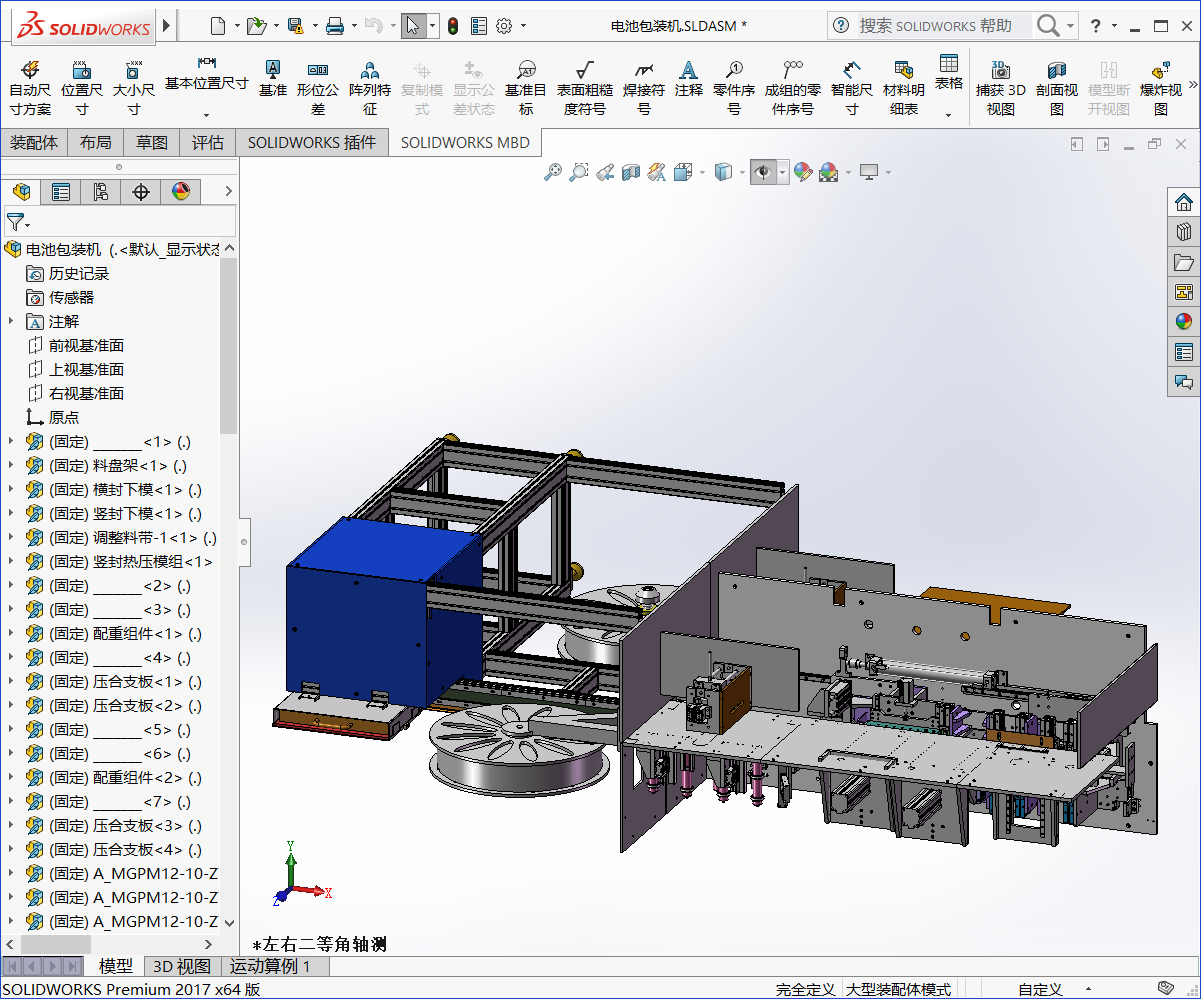Switch to the 装配体 assembly tab
1201x999 pixels.
[34, 142]
